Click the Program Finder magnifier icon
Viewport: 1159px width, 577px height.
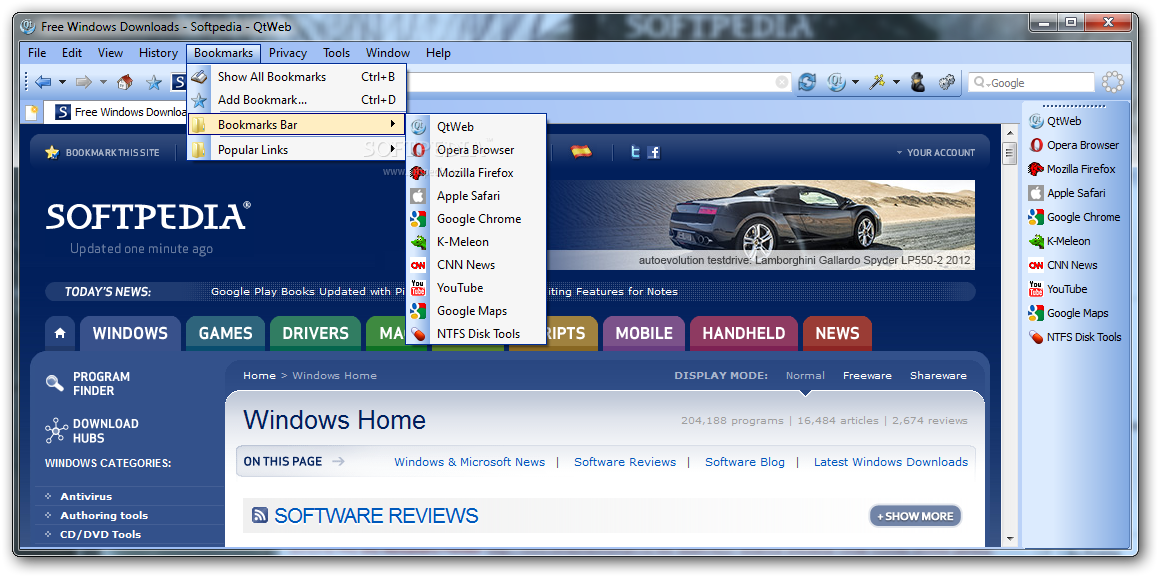click(55, 383)
